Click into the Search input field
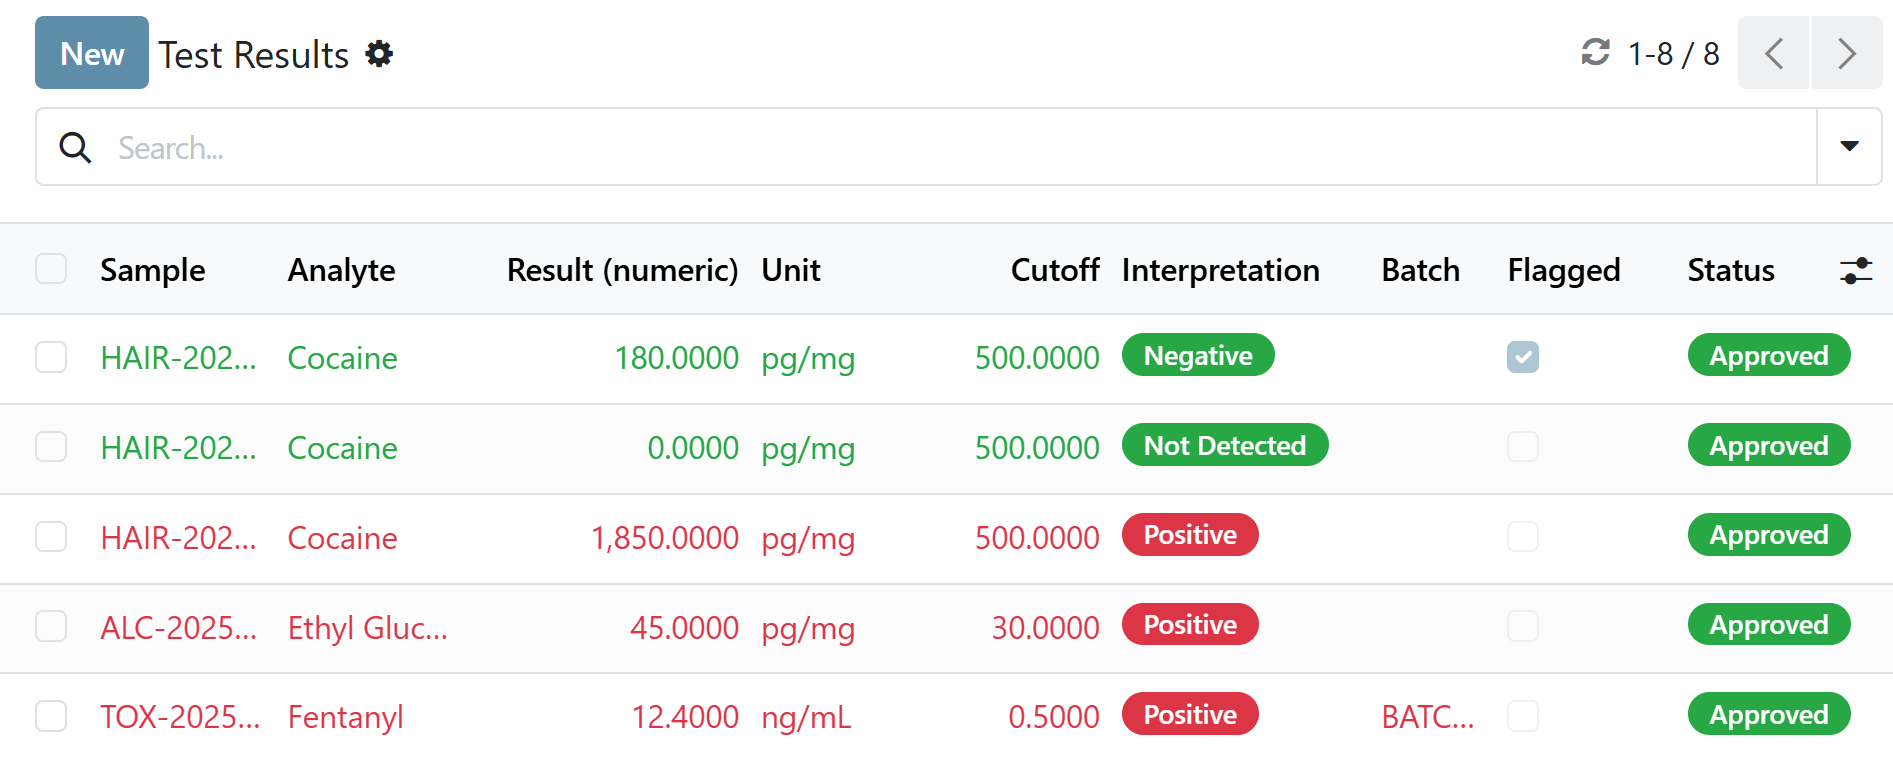The height and width of the screenshot is (760, 1893). (900, 148)
